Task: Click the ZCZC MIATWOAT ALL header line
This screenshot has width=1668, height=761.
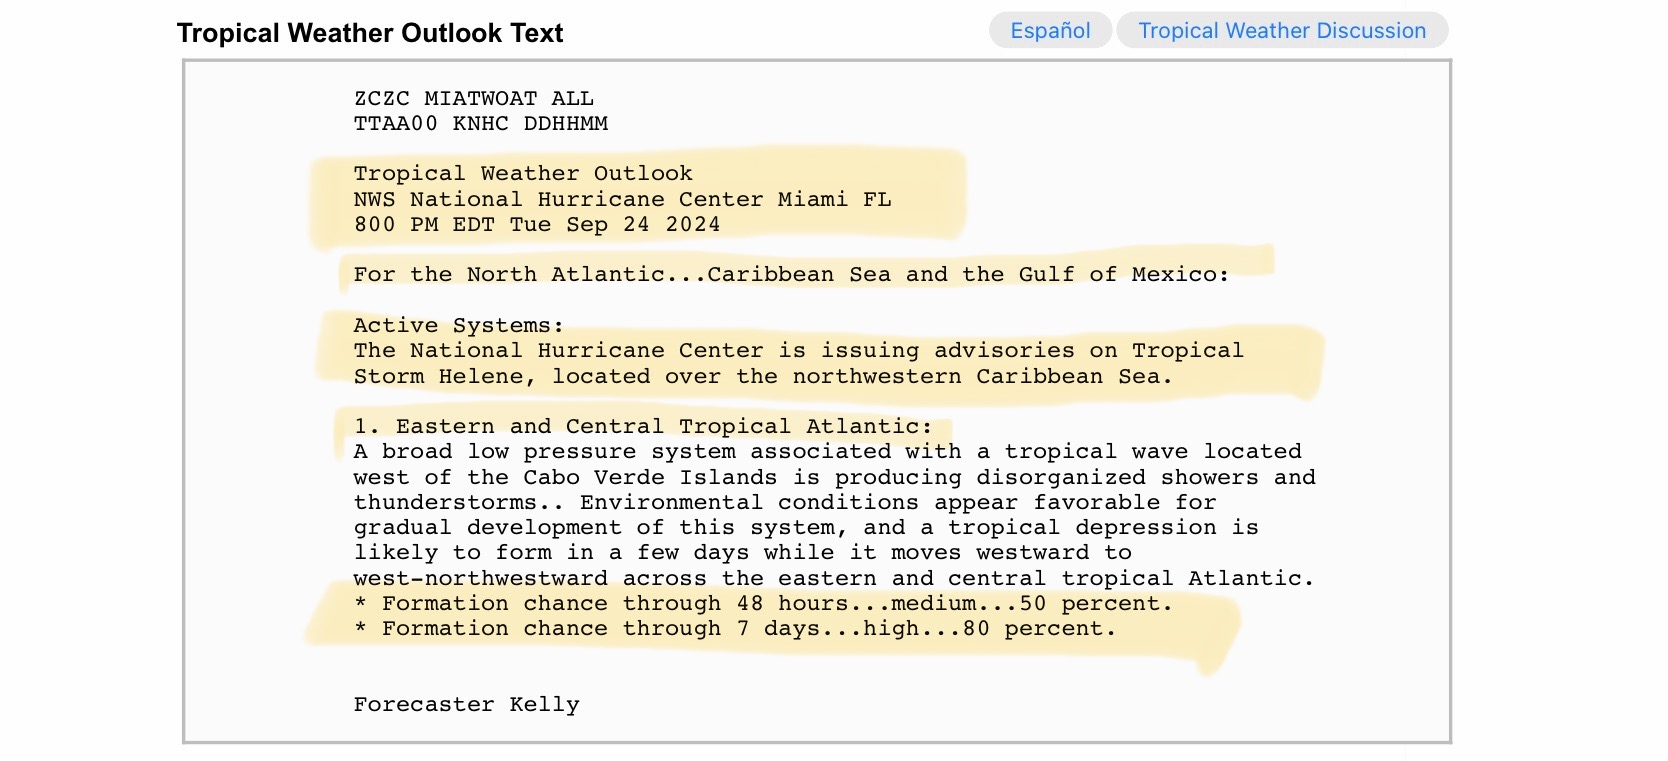Action: point(474,98)
